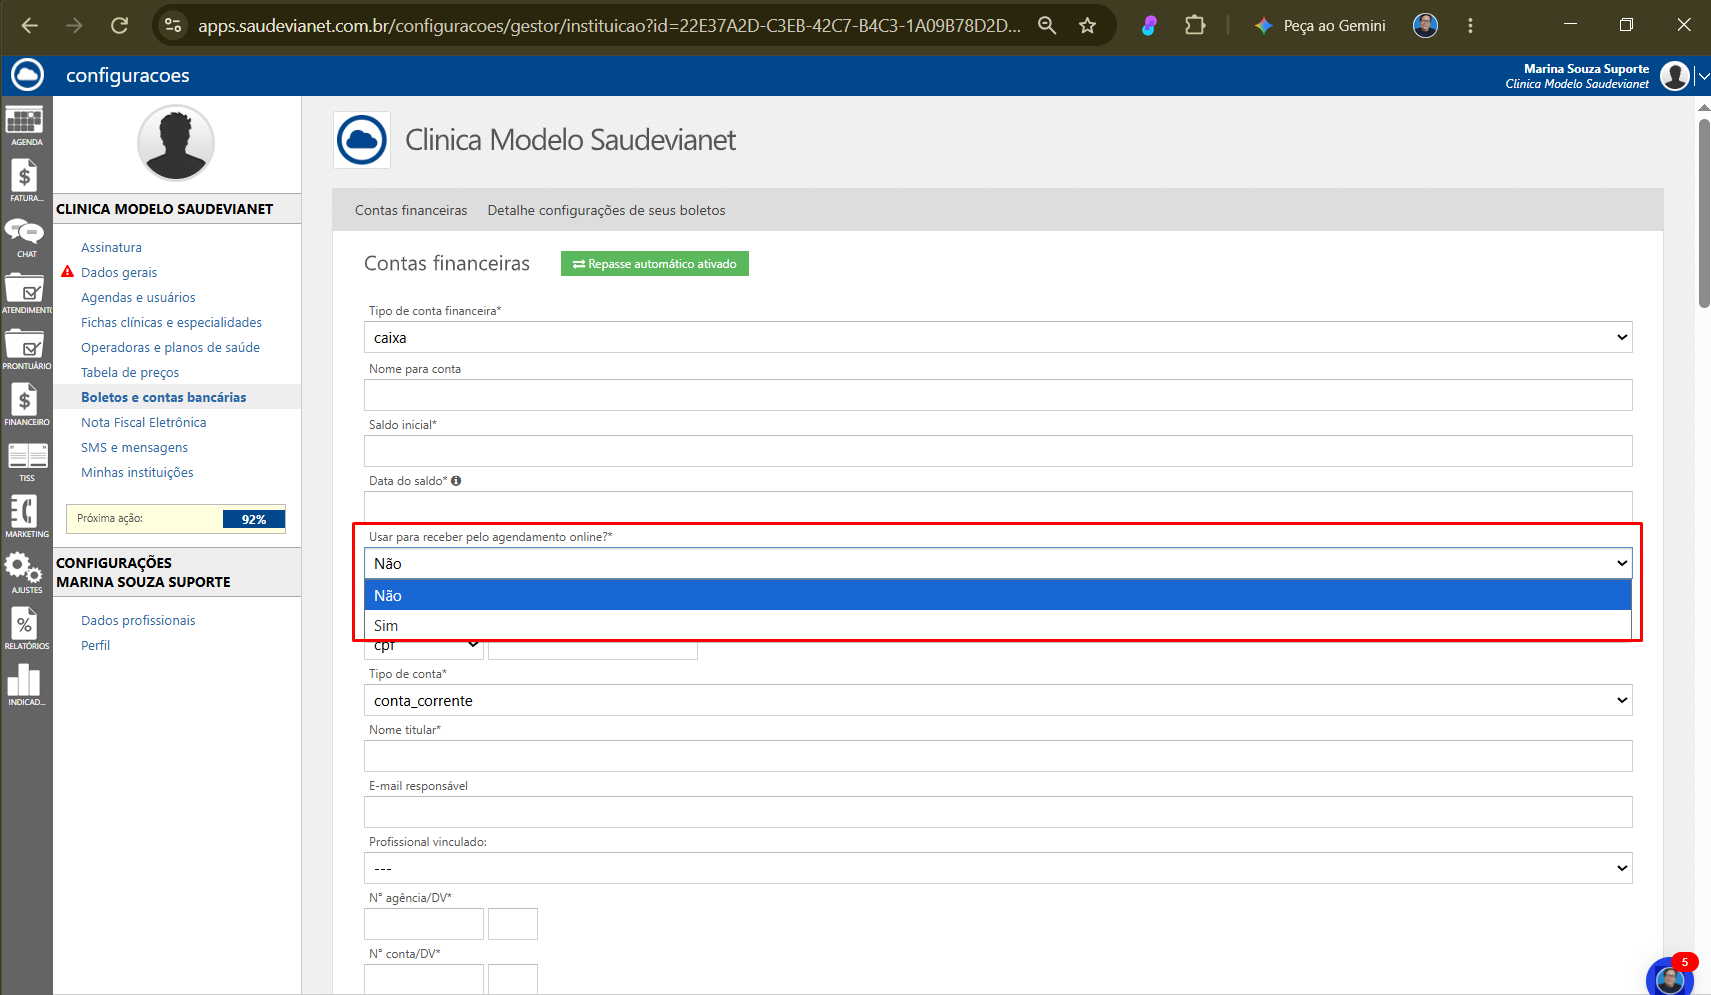Expand the user menu arrow in header

point(1702,76)
